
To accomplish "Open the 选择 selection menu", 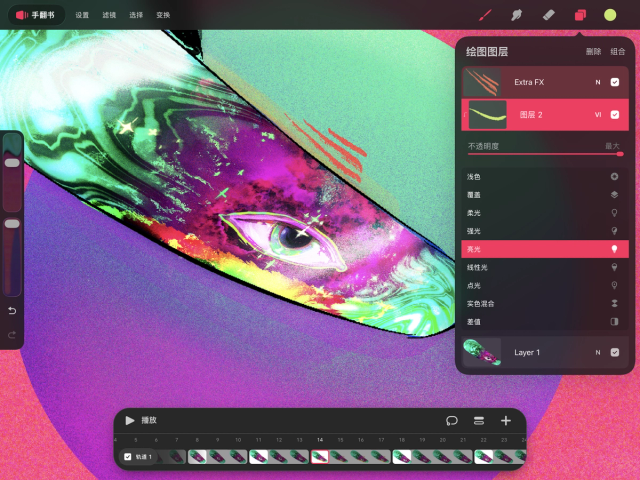I will pyautogui.click(x=136, y=15).
